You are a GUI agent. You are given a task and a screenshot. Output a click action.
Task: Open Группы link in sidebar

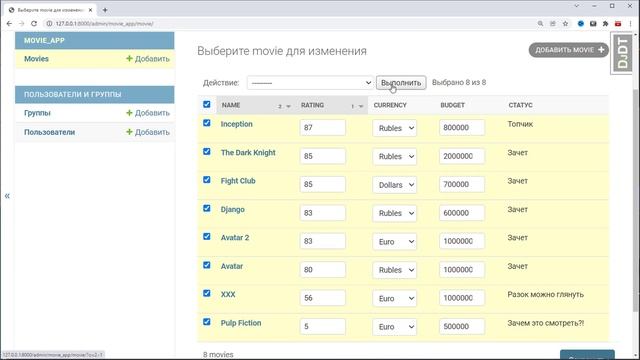tap(37, 113)
